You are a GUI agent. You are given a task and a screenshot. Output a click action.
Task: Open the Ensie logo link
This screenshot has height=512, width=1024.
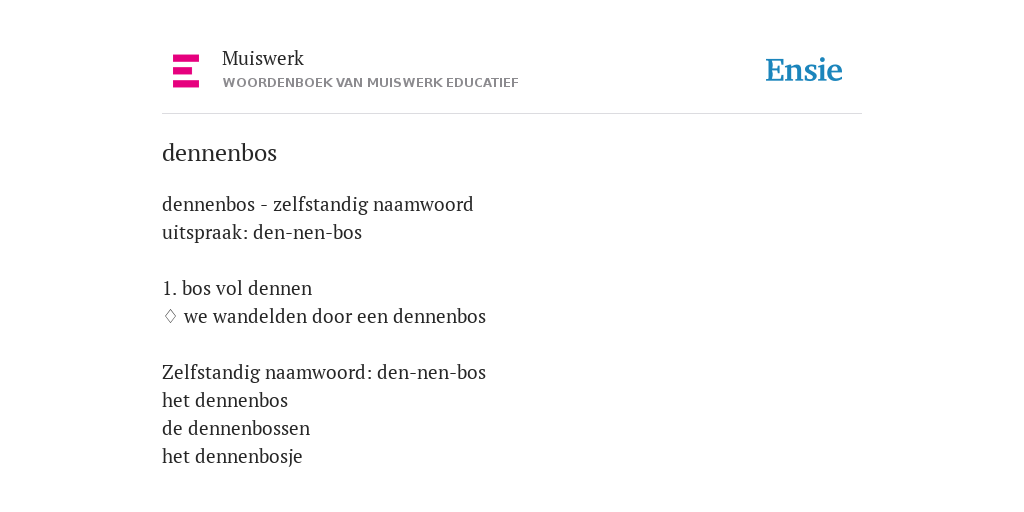click(x=804, y=70)
